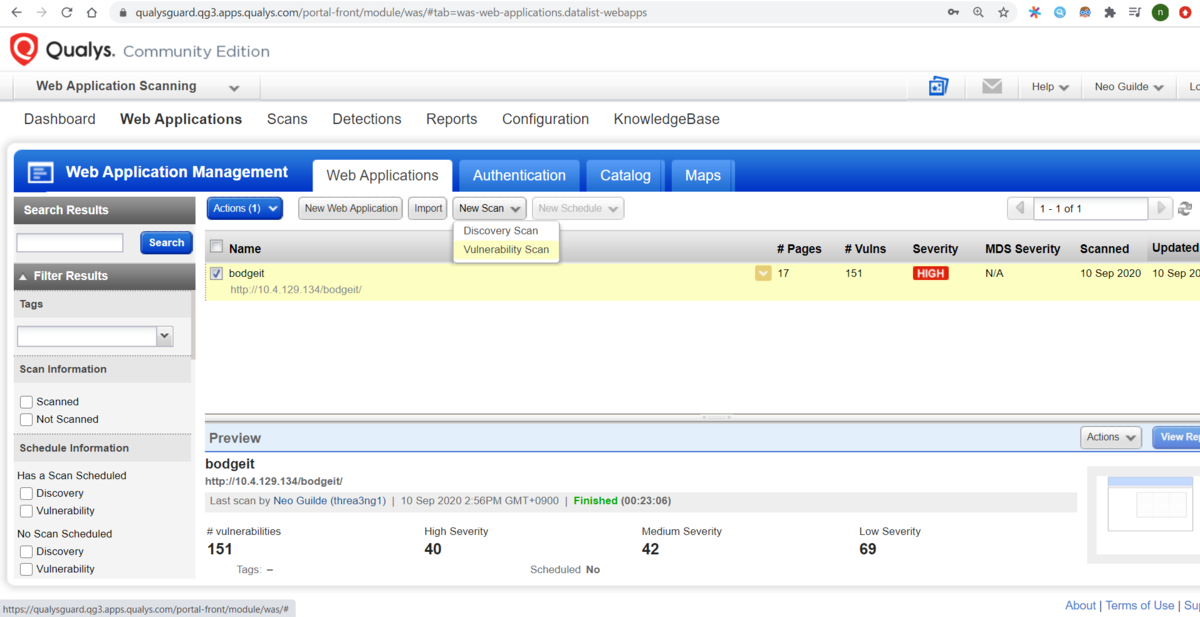The height and width of the screenshot is (617, 1200).
Task: Sort by # Vulns column header
Action: pos(867,249)
